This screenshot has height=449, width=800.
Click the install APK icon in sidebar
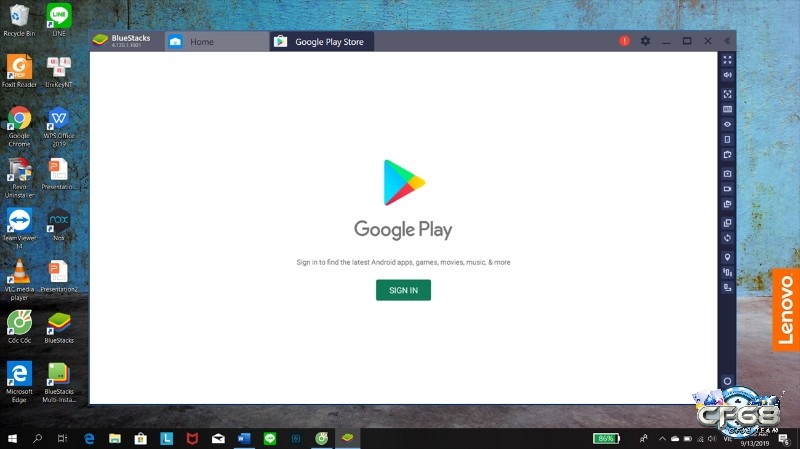(727, 154)
